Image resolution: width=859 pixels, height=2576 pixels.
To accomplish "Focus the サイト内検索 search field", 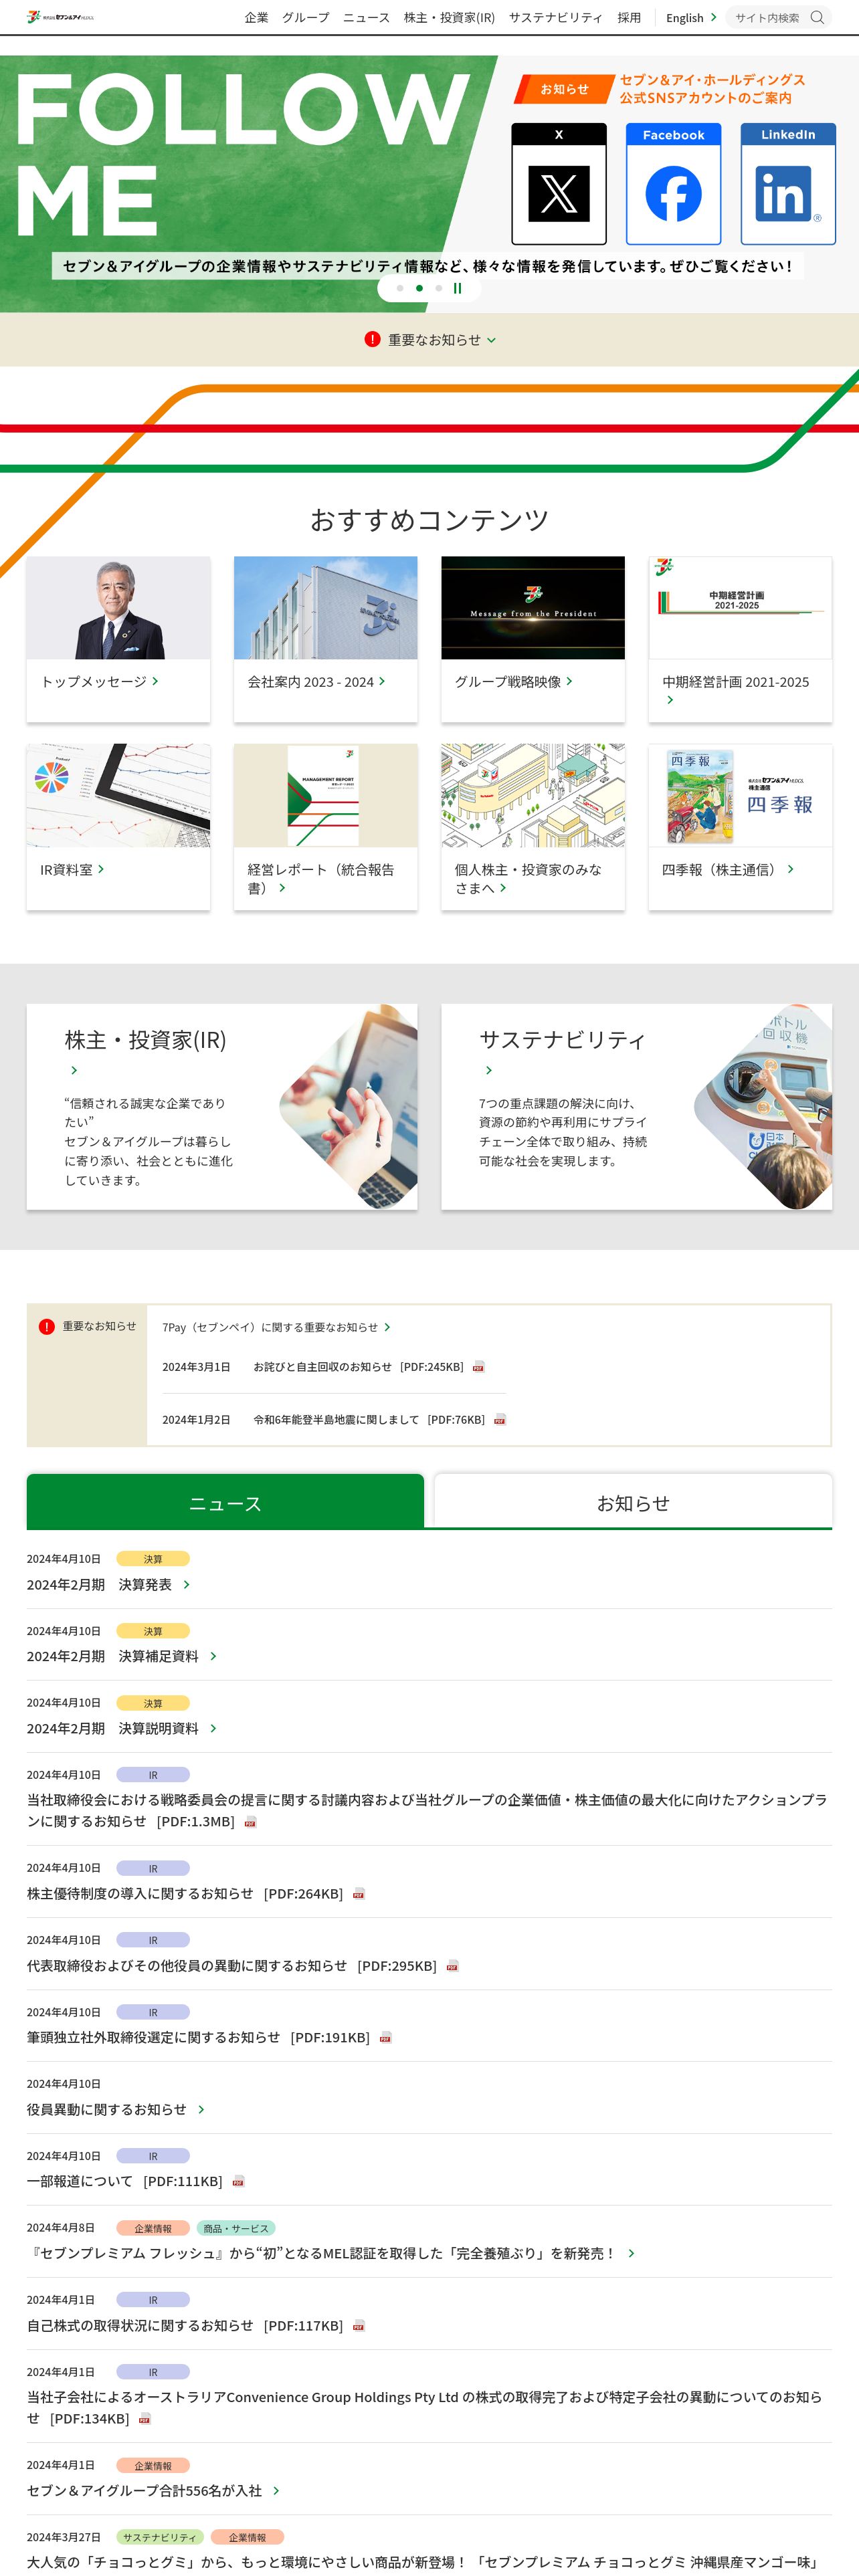I will pyautogui.click(x=767, y=18).
